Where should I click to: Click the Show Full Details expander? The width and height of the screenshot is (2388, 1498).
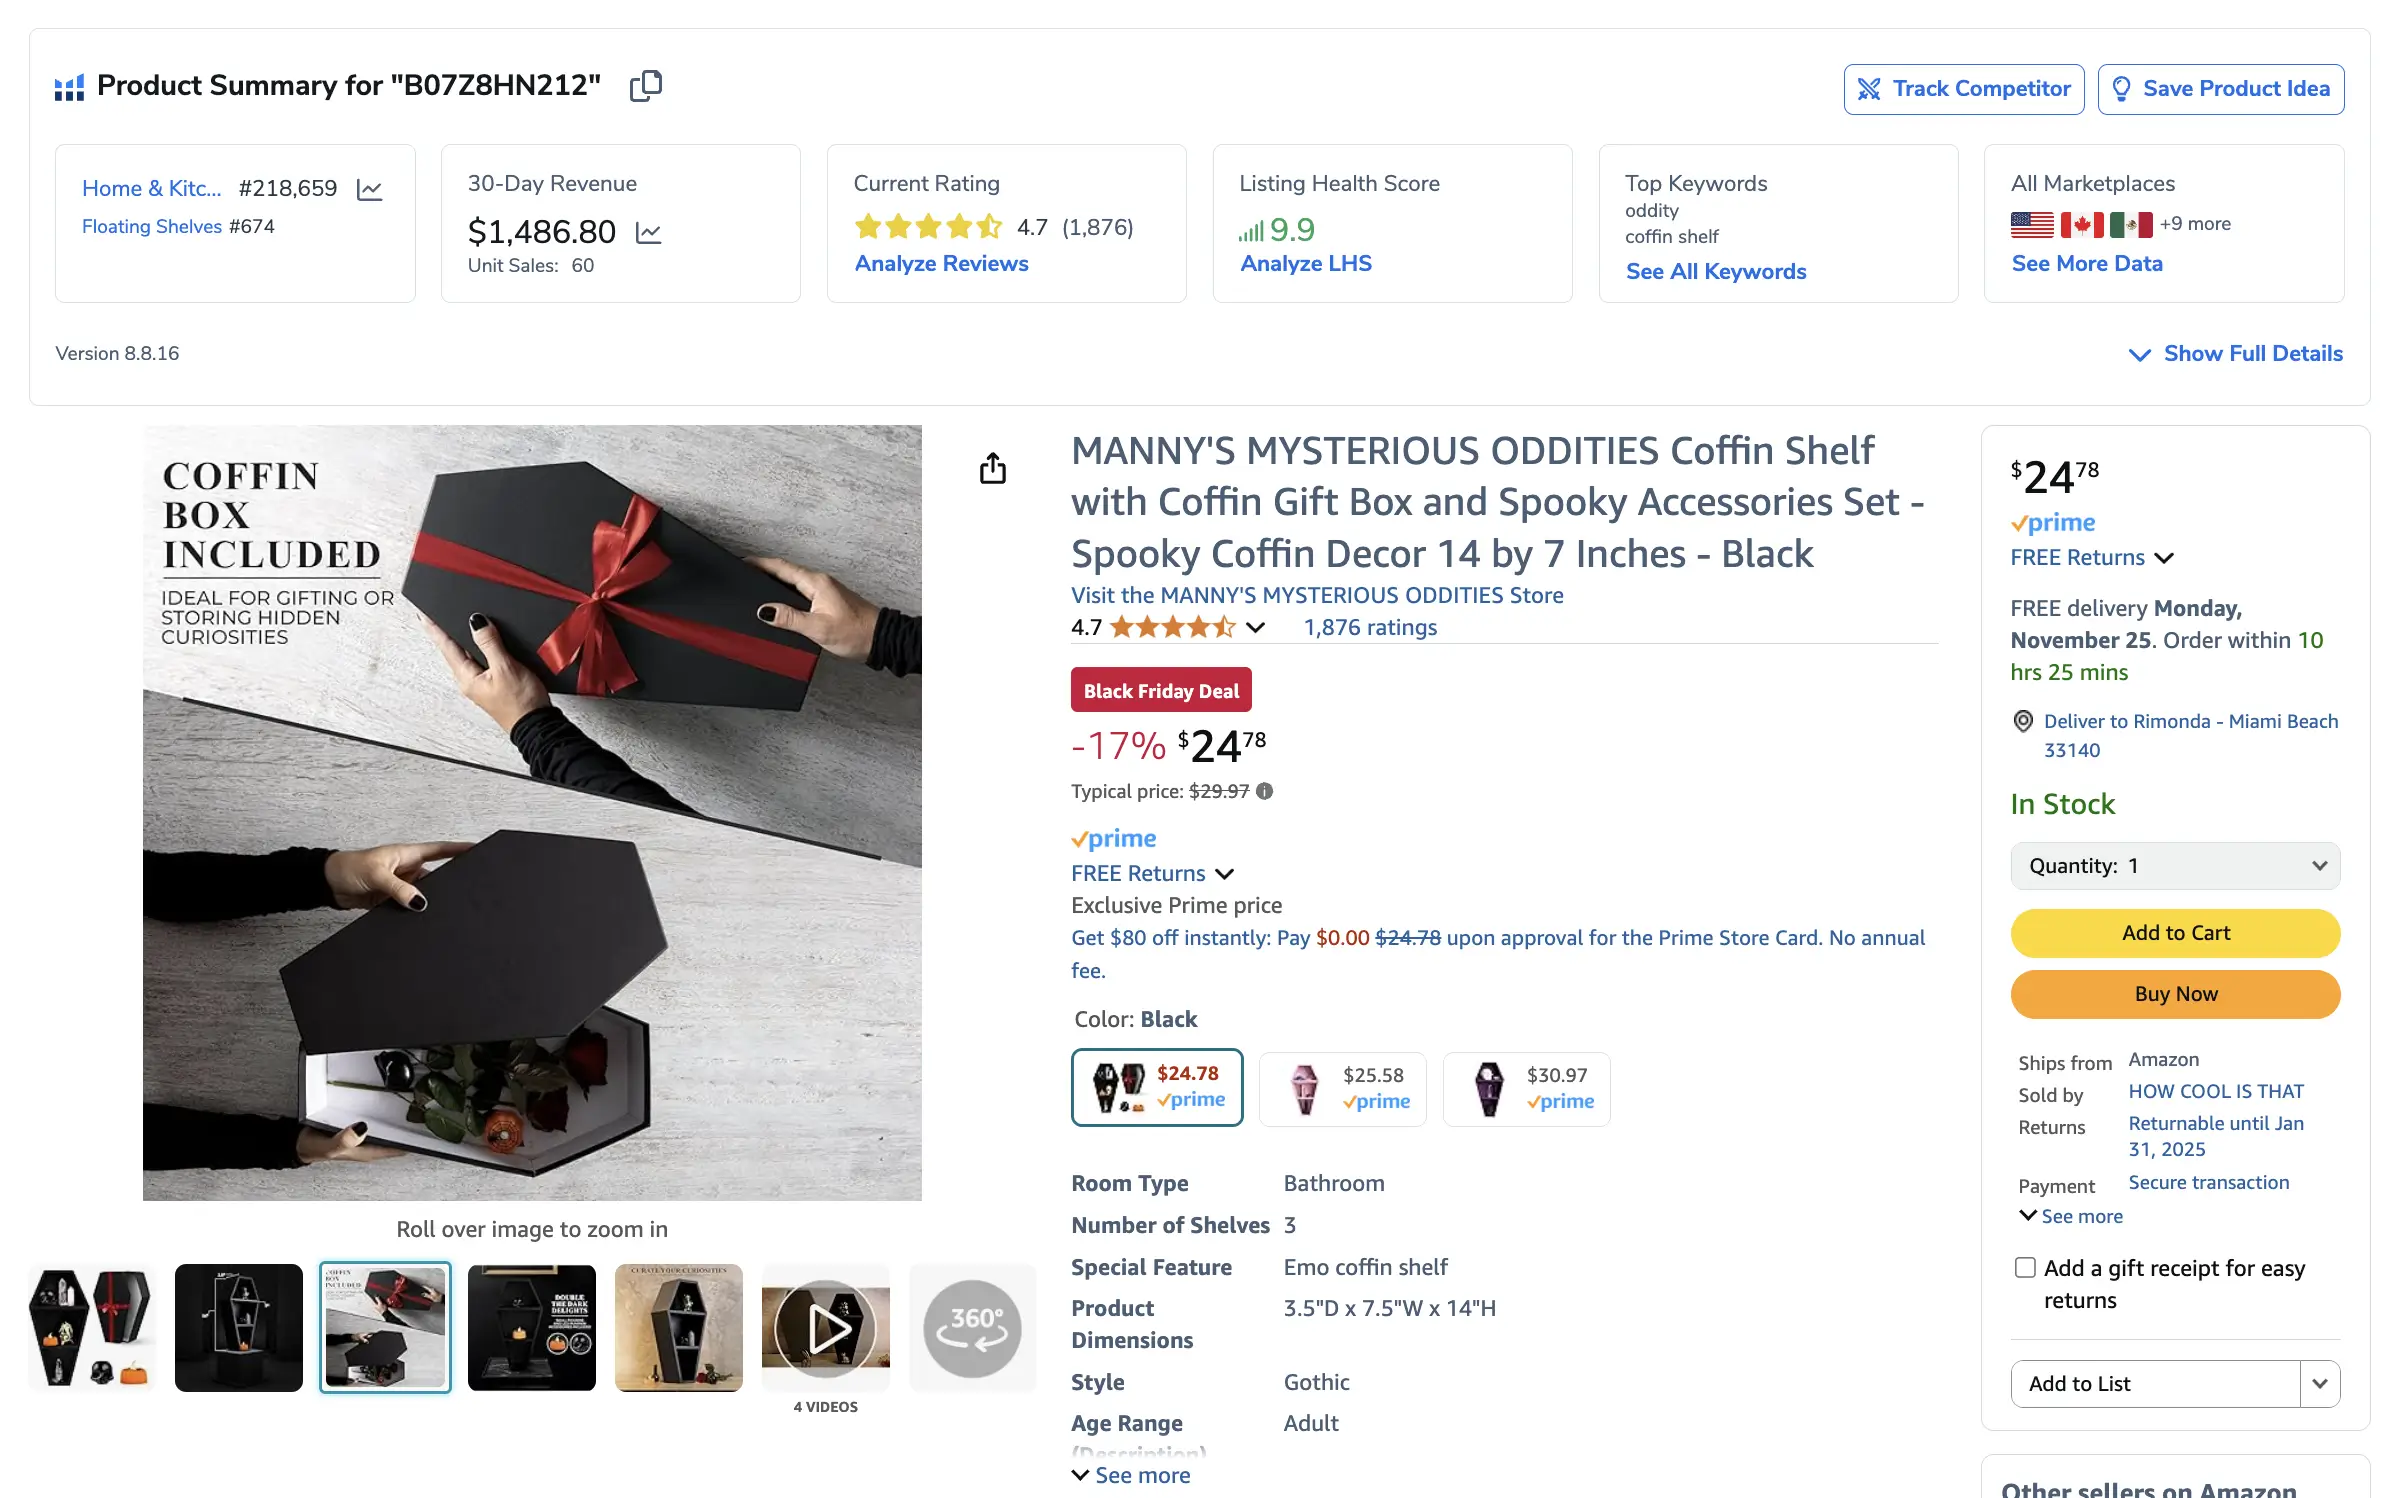point(2236,352)
